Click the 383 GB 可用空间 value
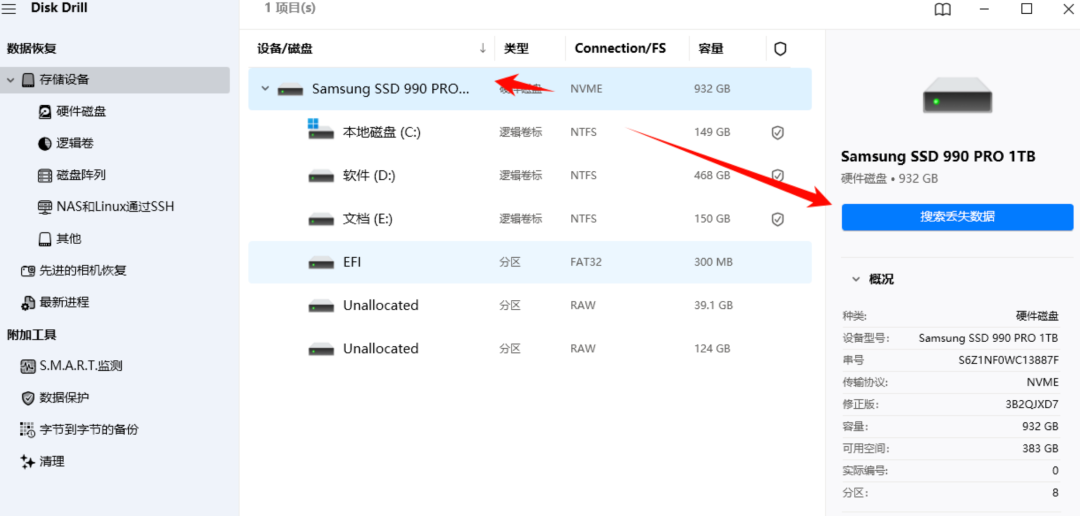Image resolution: width=1080 pixels, height=516 pixels. [1040, 448]
